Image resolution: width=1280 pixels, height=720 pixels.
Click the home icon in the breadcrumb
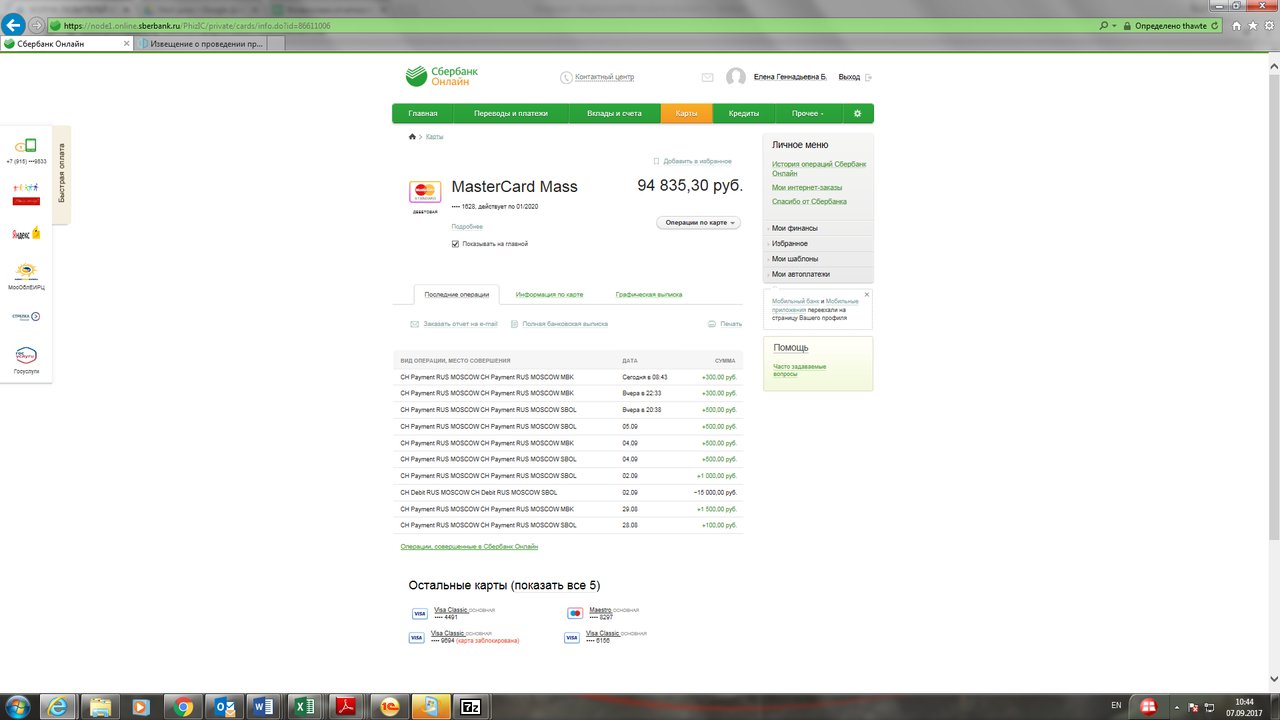(x=412, y=136)
